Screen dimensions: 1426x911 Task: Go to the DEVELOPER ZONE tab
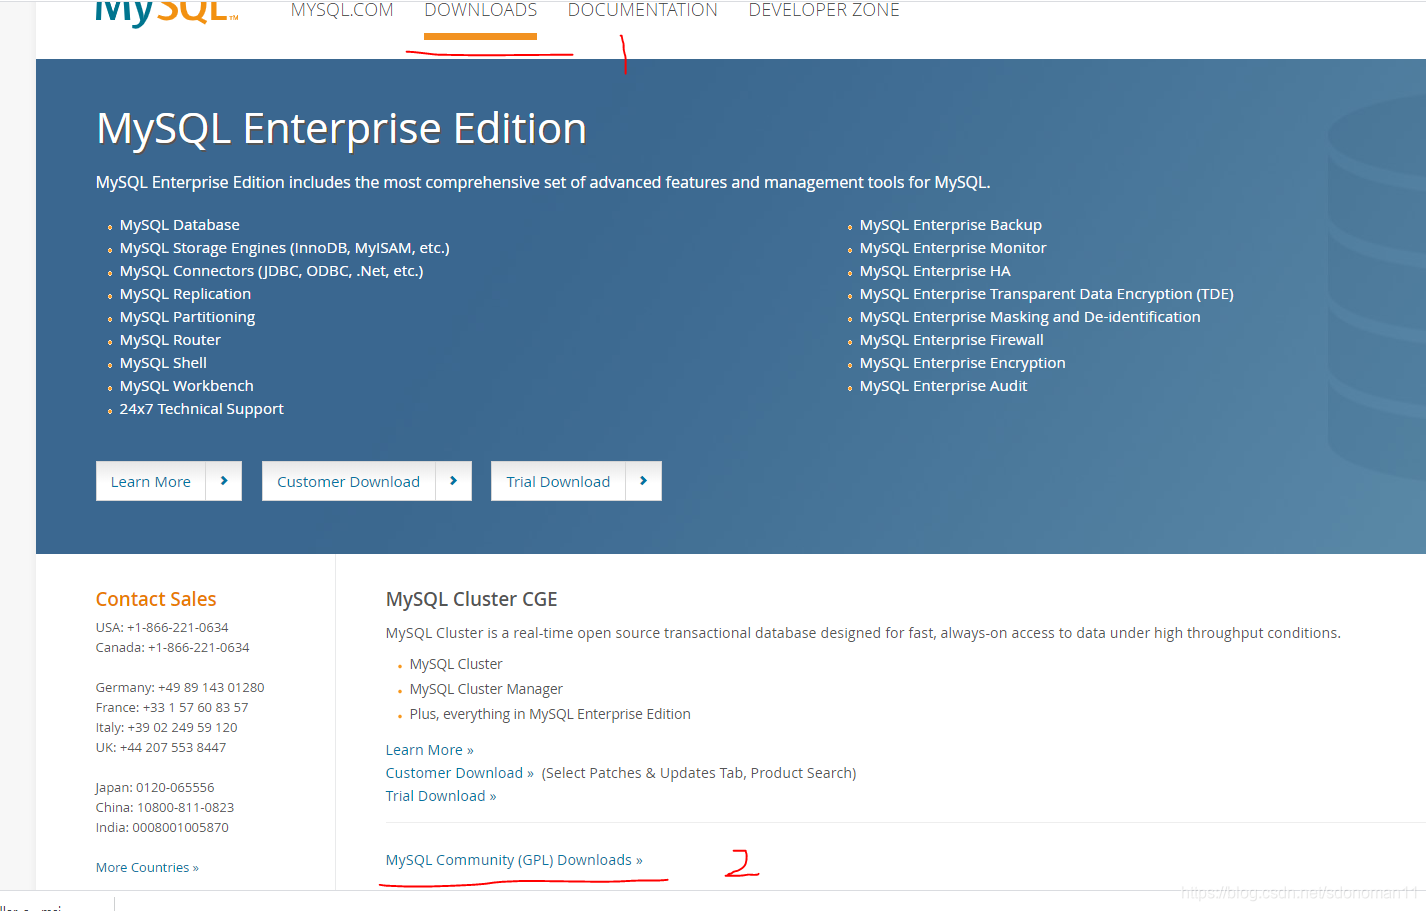[824, 10]
